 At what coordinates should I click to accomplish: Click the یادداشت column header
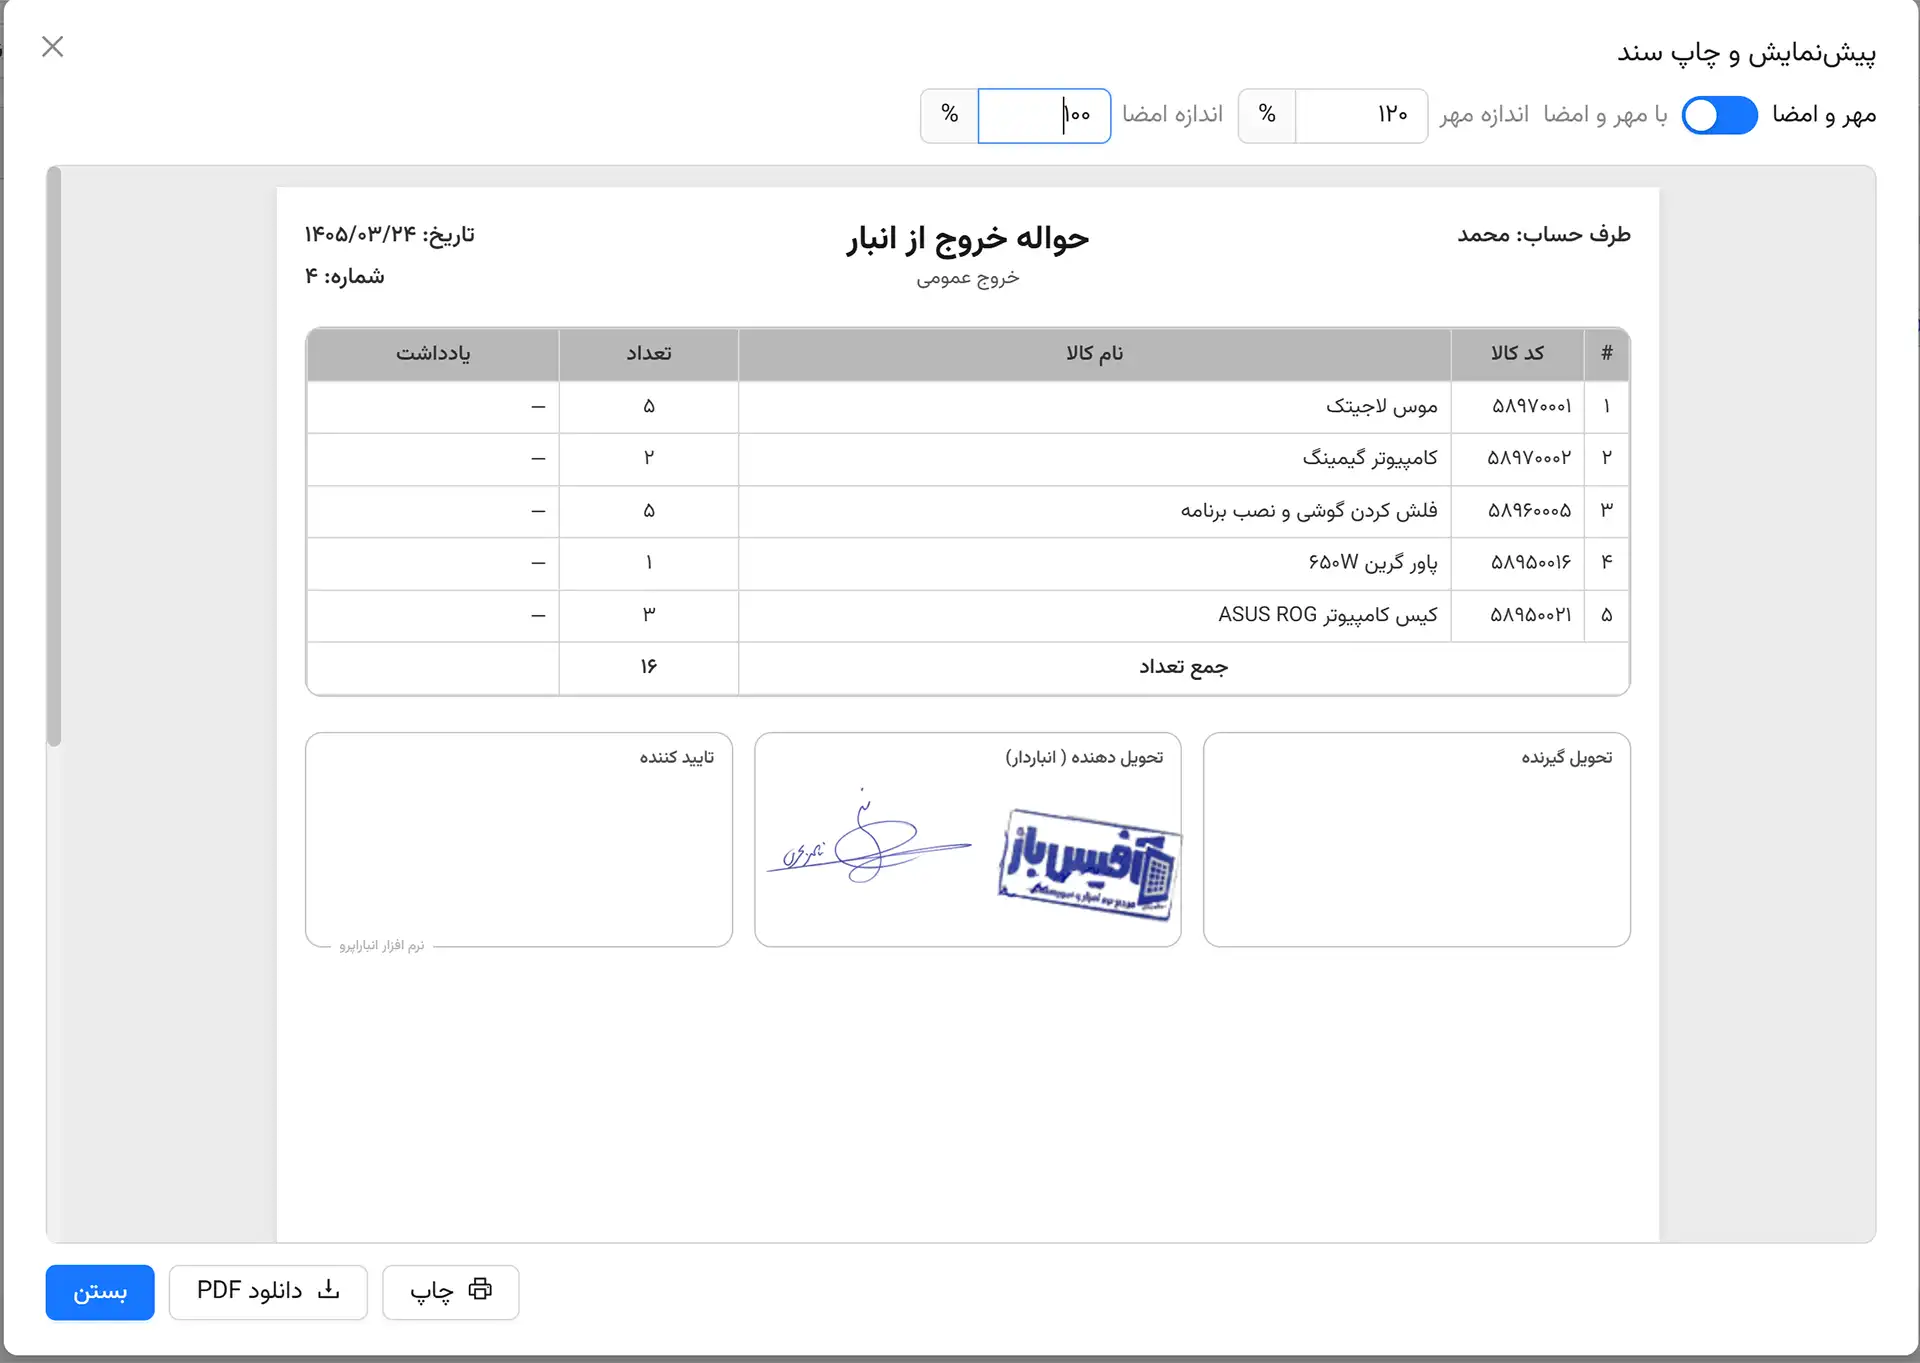click(433, 353)
